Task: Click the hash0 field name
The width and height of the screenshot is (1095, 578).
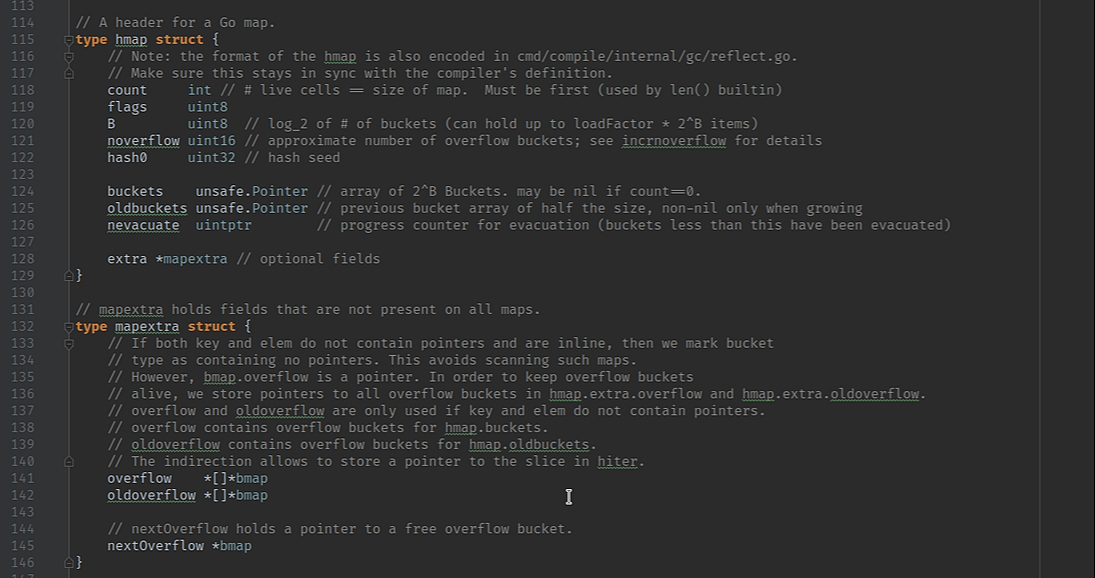Action: (127, 158)
